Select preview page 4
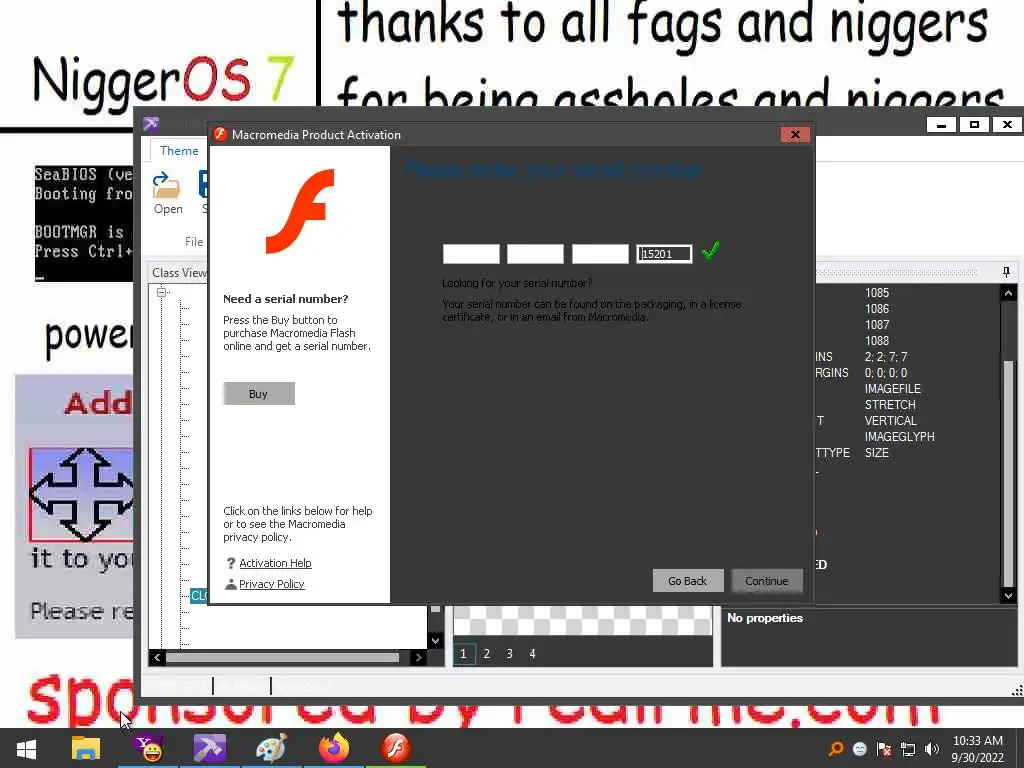 click(x=532, y=654)
